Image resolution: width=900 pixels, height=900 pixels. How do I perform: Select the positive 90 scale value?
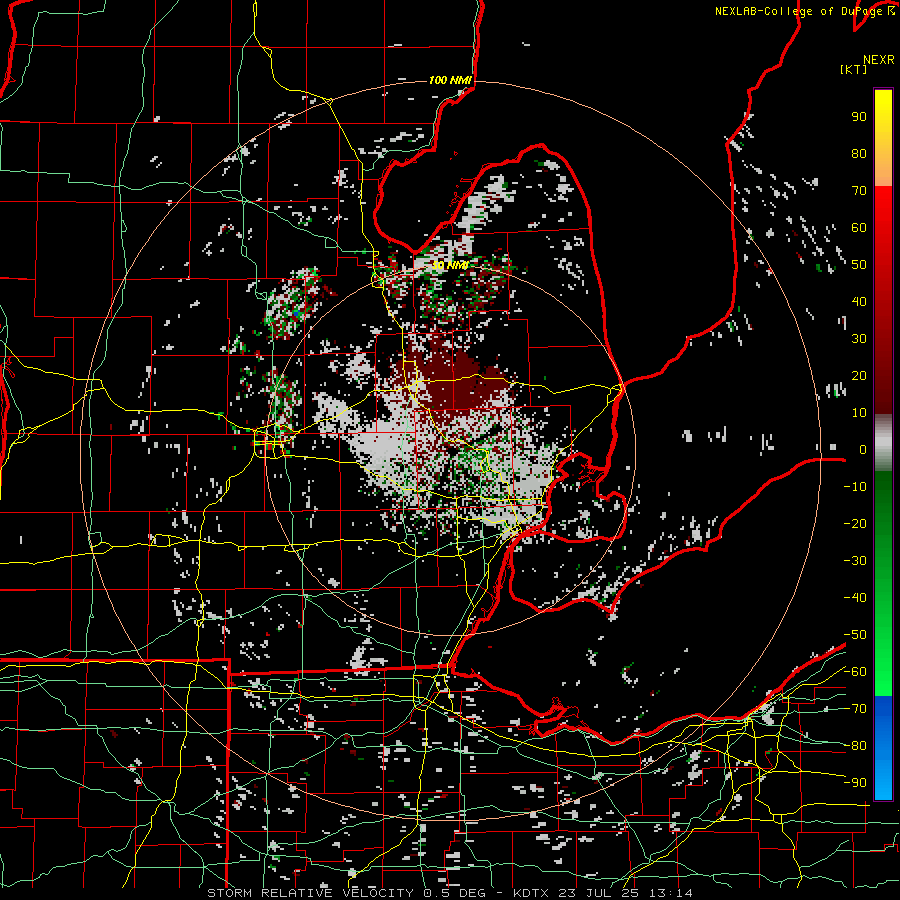pyautogui.click(x=859, y=117)
